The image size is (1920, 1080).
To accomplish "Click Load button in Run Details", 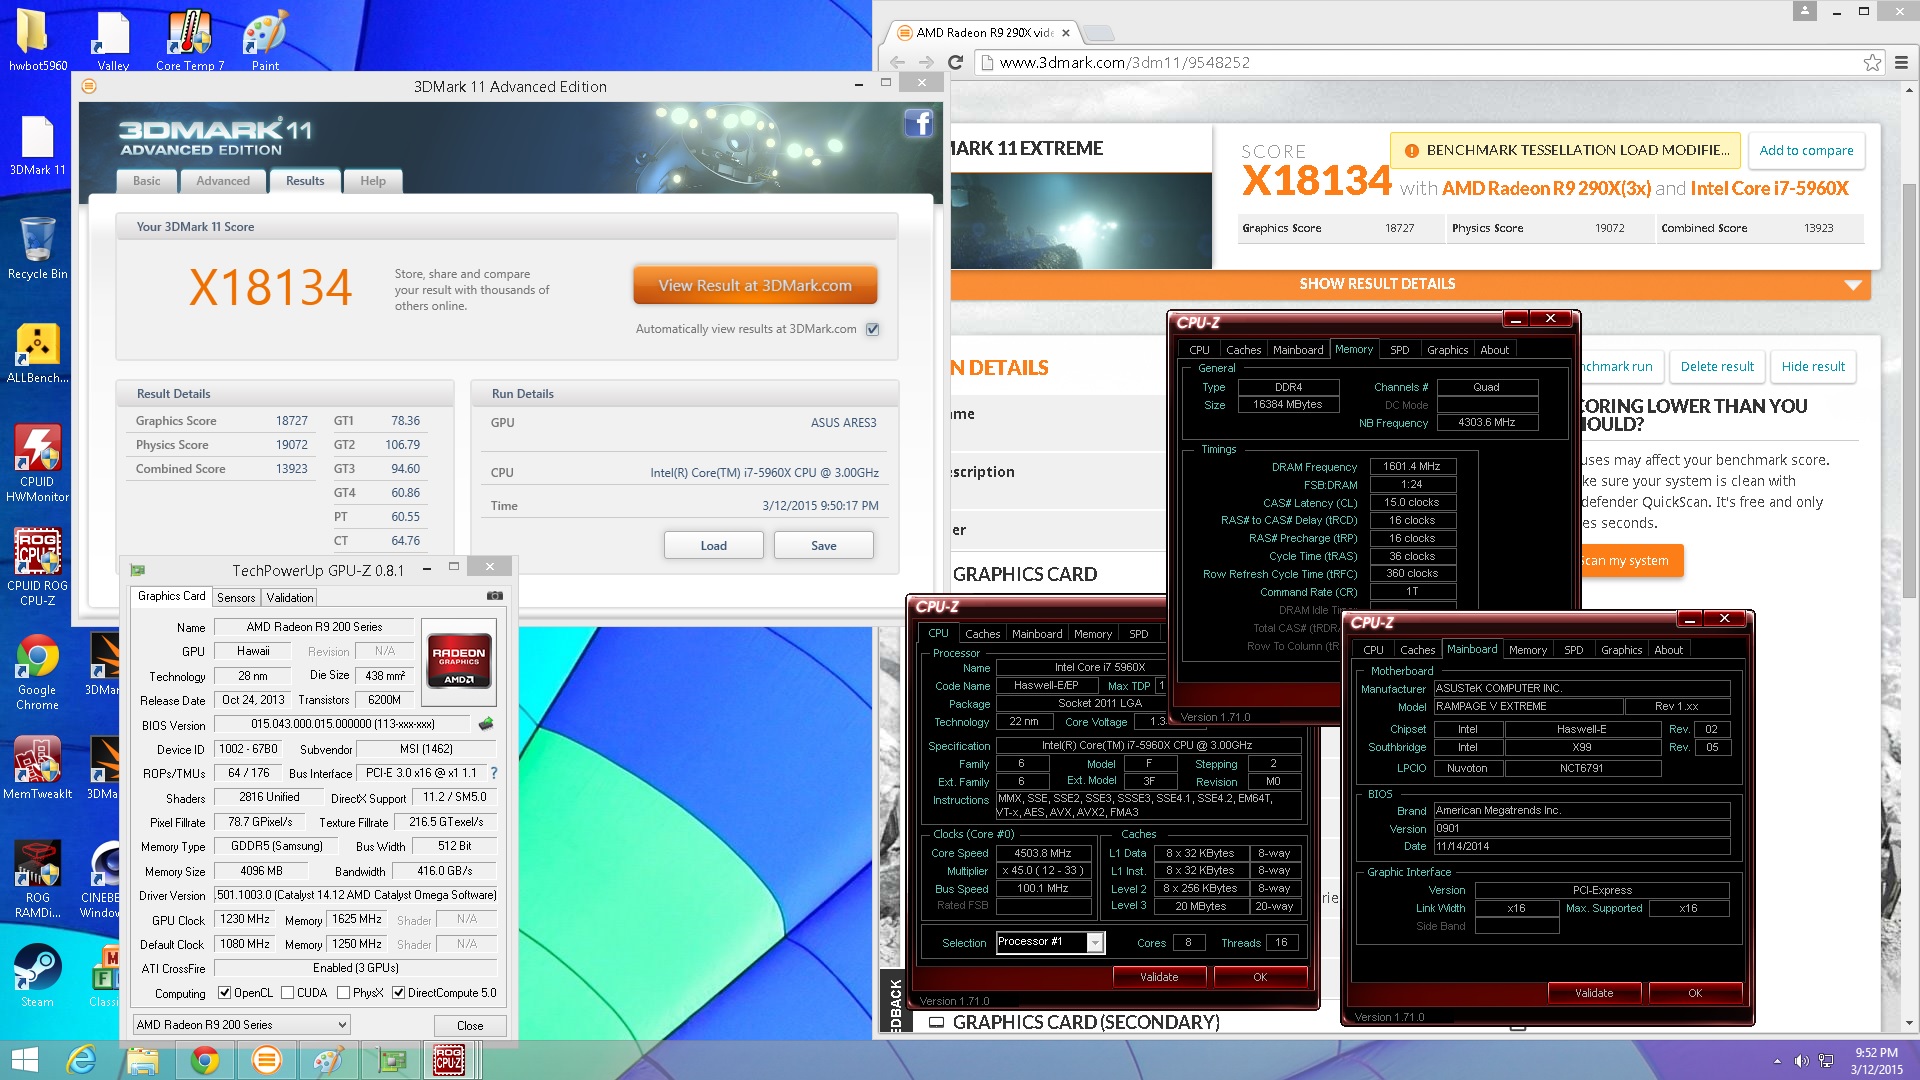I will (714, 545).
